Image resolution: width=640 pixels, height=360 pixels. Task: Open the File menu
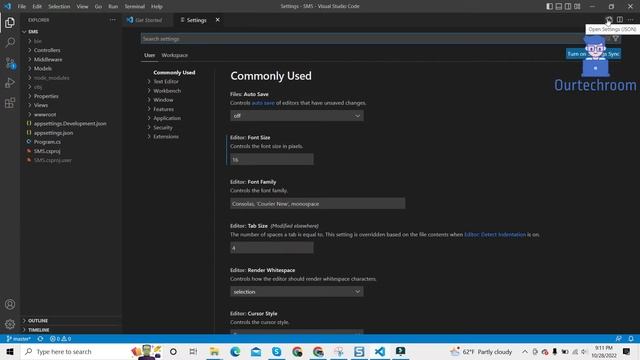[x=22, y=7]
